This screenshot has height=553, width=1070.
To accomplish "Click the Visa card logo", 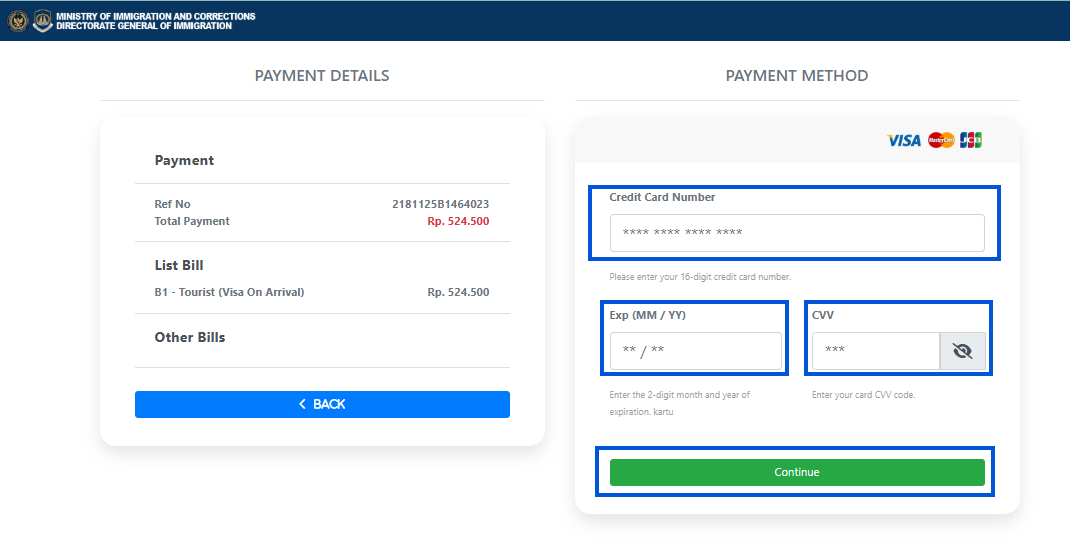I will 904,140.
